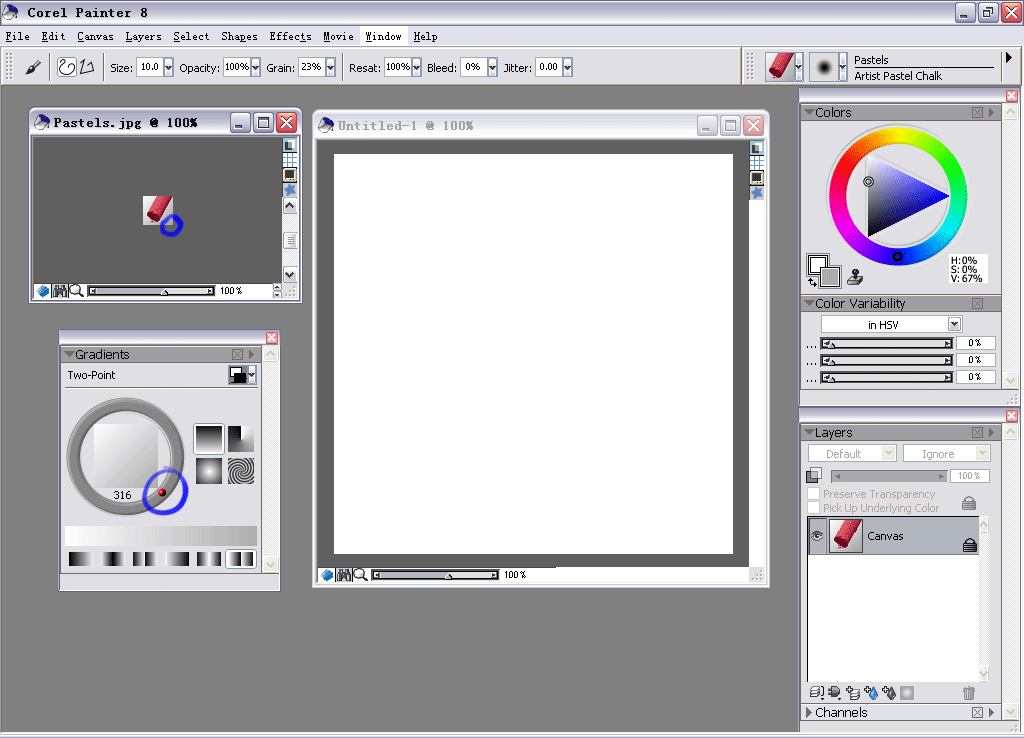Add new Water Color layer, blue drop
The width and height of the screenshot is (1024, 738).
pos(871,692)
